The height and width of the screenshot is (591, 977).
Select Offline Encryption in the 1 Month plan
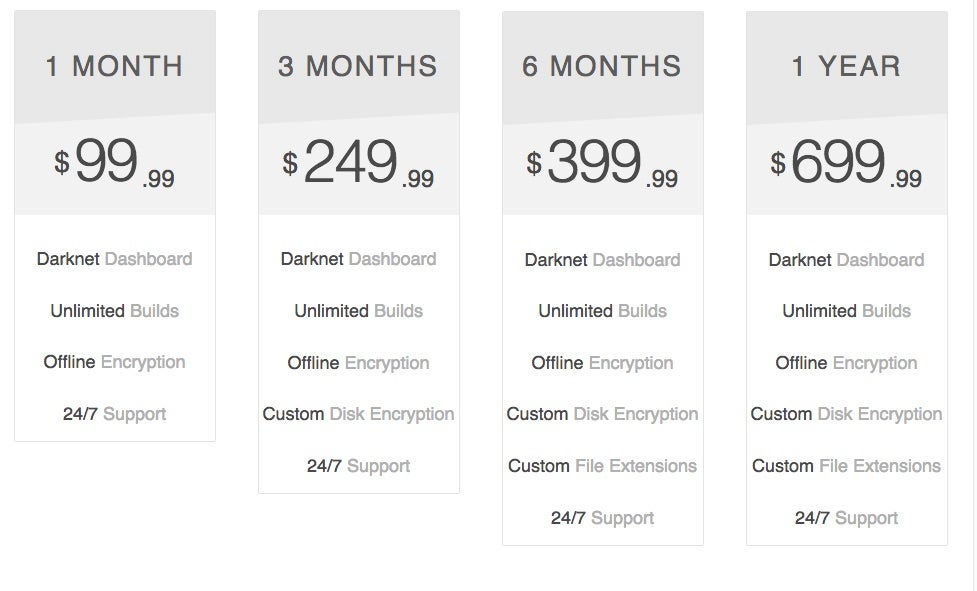click(x=115, y=362)
